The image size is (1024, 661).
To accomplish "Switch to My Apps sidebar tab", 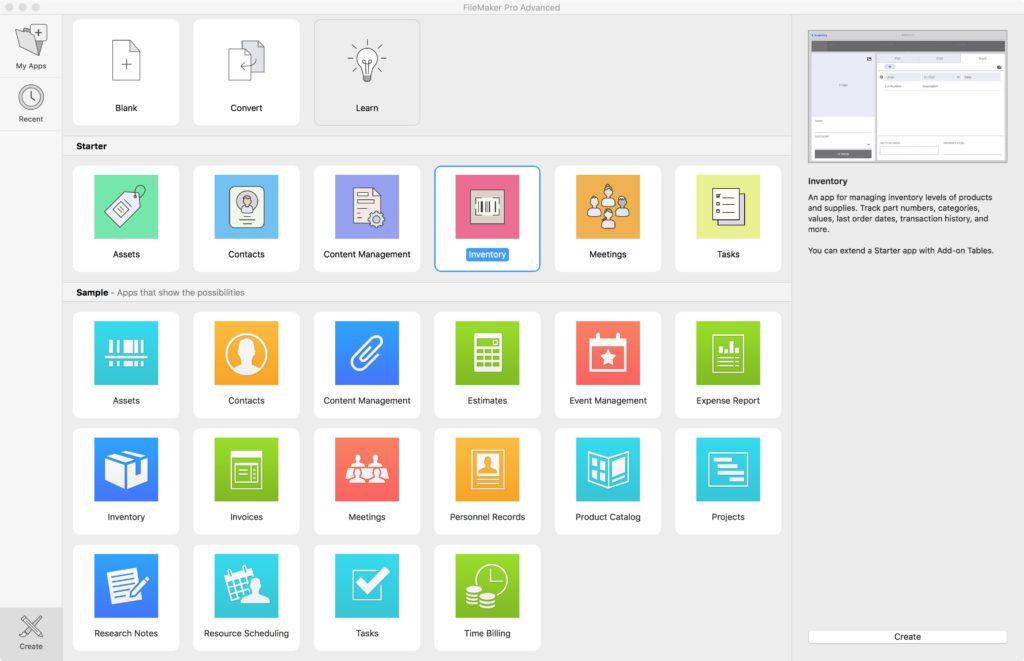I will 31,47.
